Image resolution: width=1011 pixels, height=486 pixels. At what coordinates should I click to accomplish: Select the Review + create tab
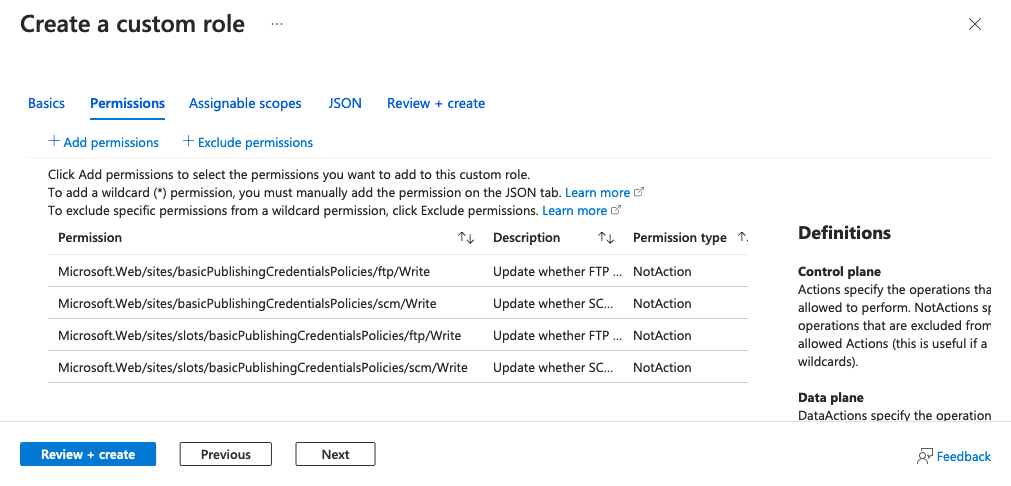436,103
